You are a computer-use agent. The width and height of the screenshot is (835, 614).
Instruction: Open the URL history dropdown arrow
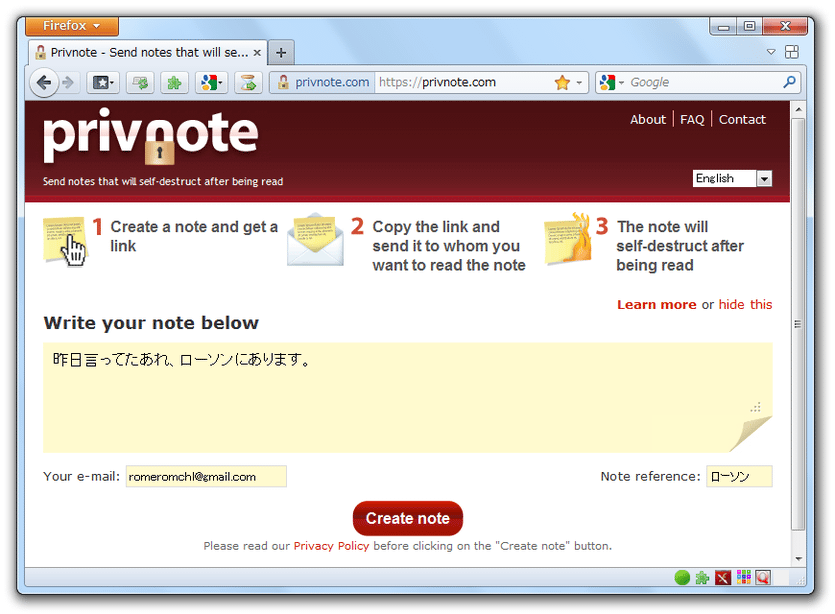click(579, 83)
